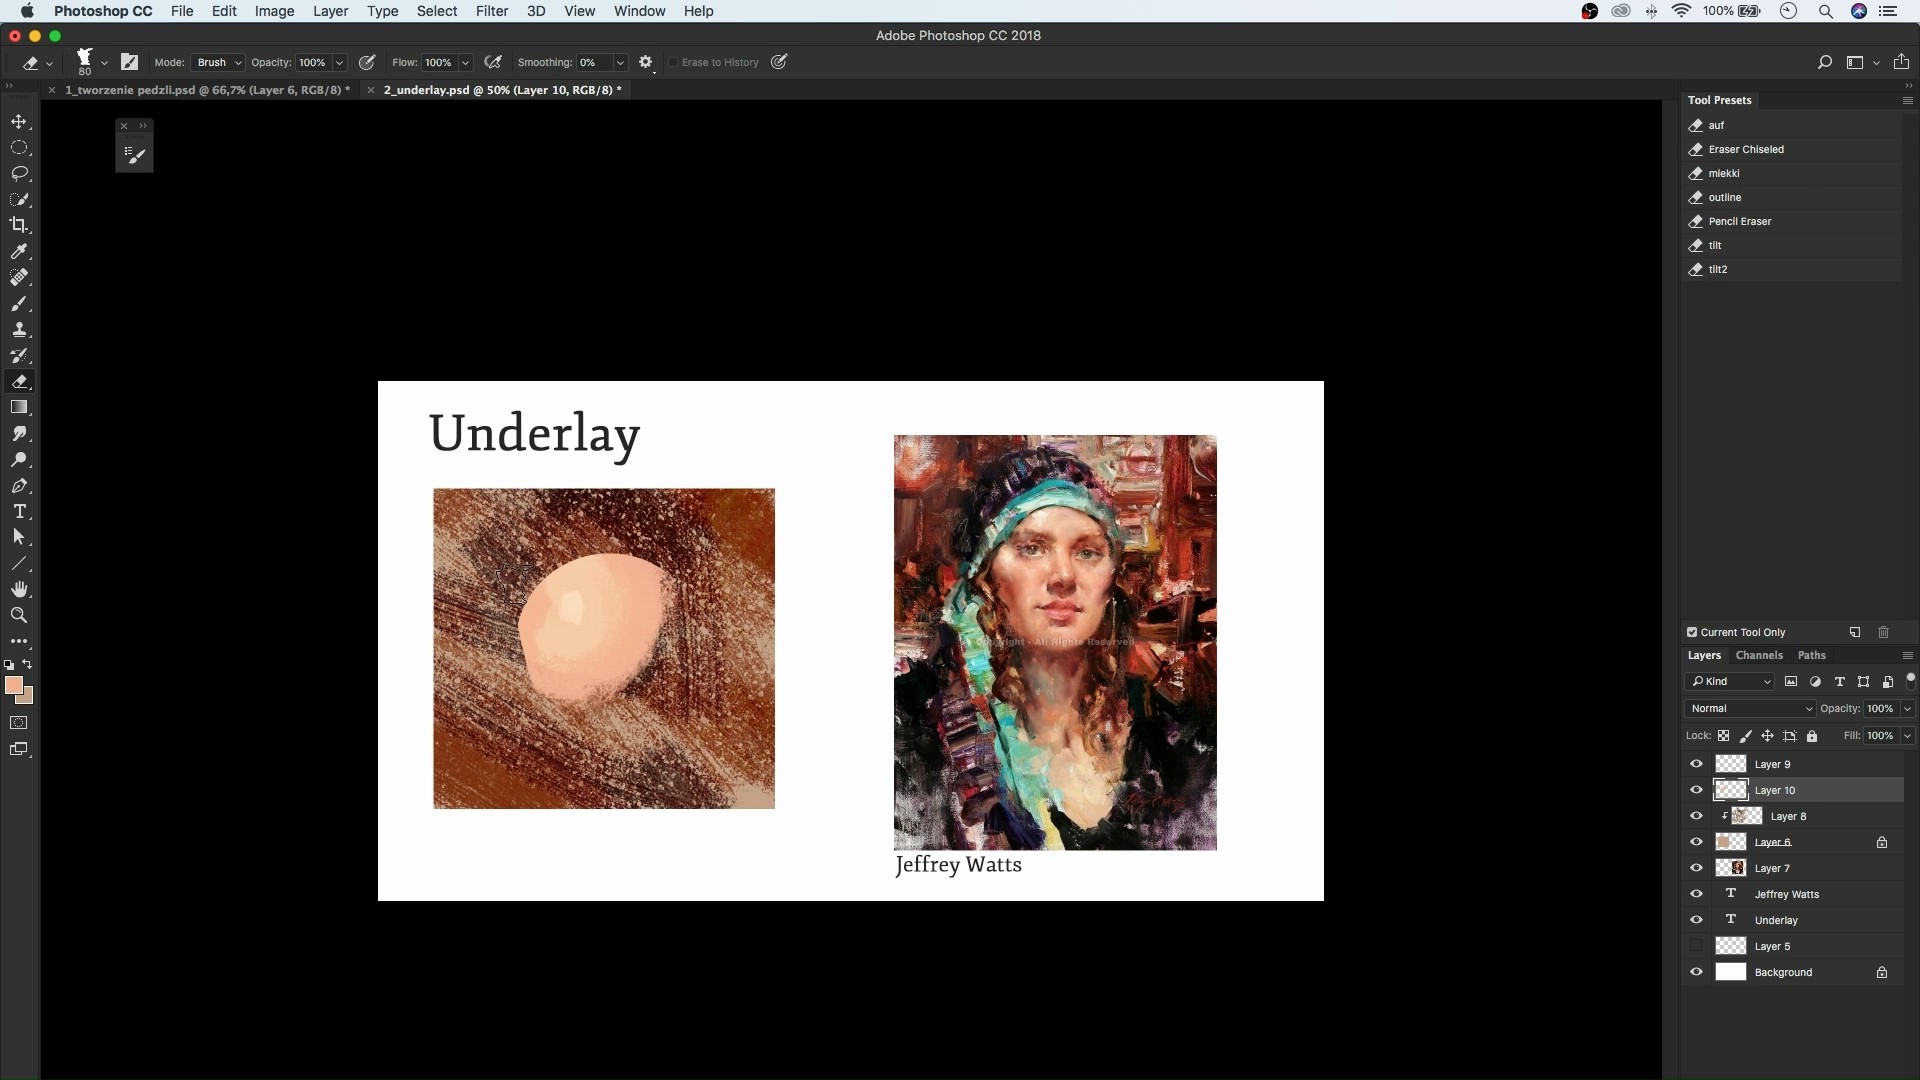Open smoothing options gear icon
1920x1080 pixels.
point(646,62)
